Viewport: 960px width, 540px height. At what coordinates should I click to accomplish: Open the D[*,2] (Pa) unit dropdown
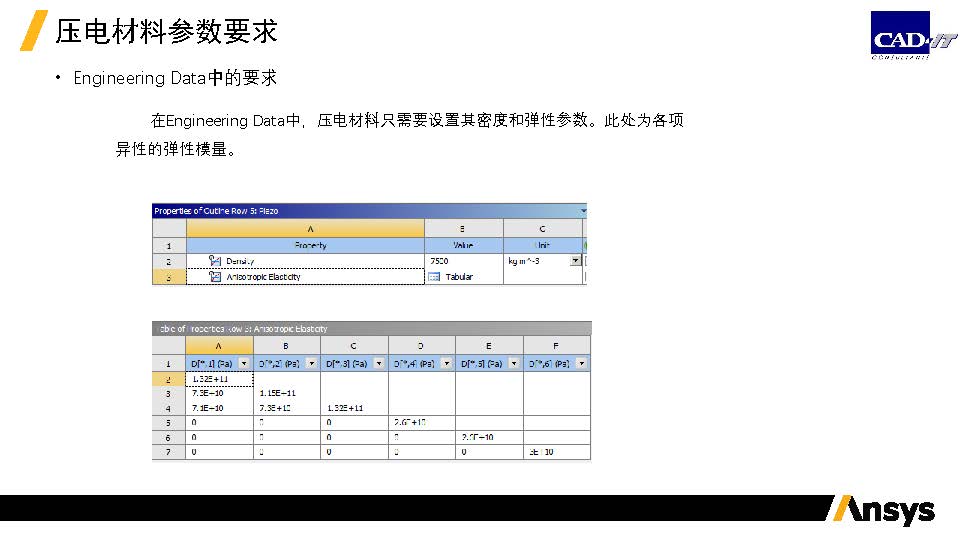311,363
